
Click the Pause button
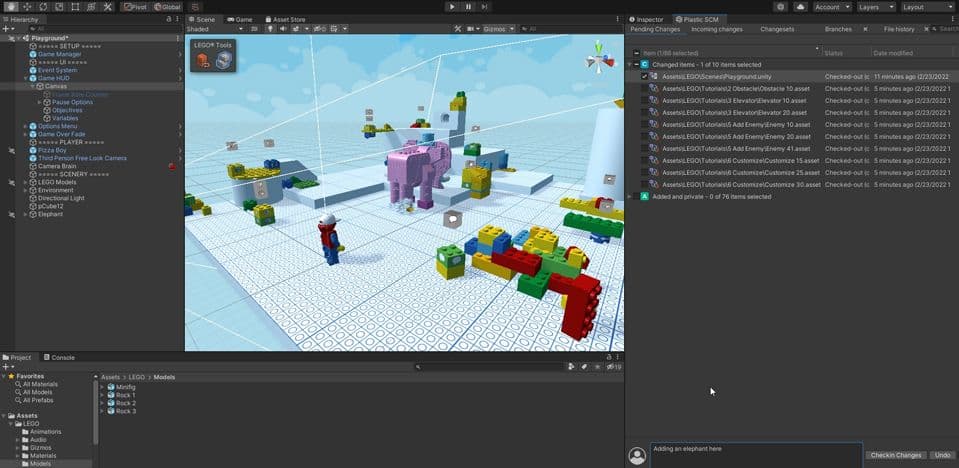pyautogui.click(x=468, y=6)
